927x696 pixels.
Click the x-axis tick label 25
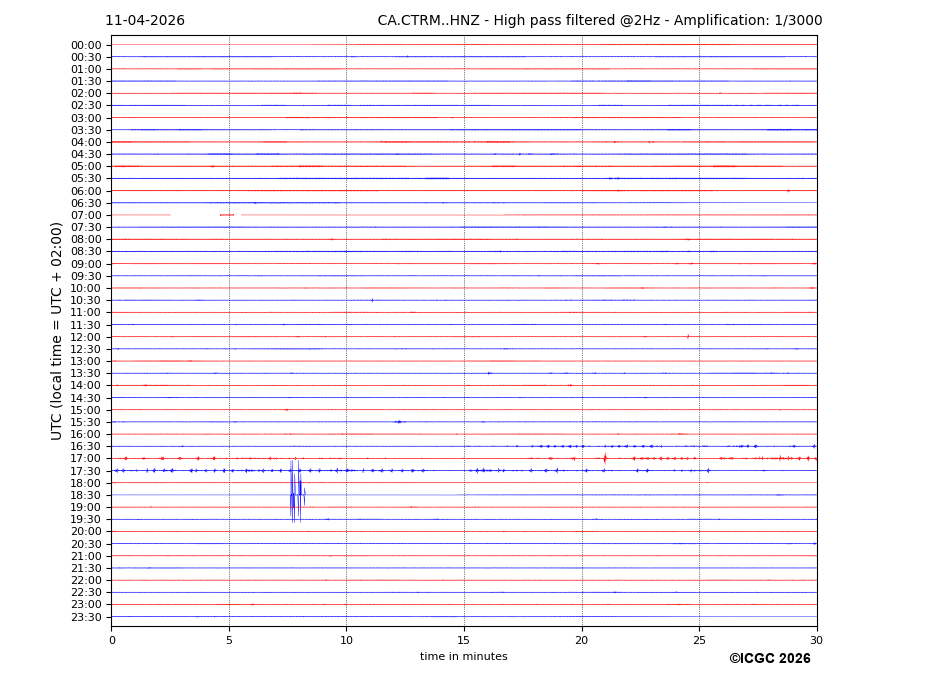(x=699, y=640)
